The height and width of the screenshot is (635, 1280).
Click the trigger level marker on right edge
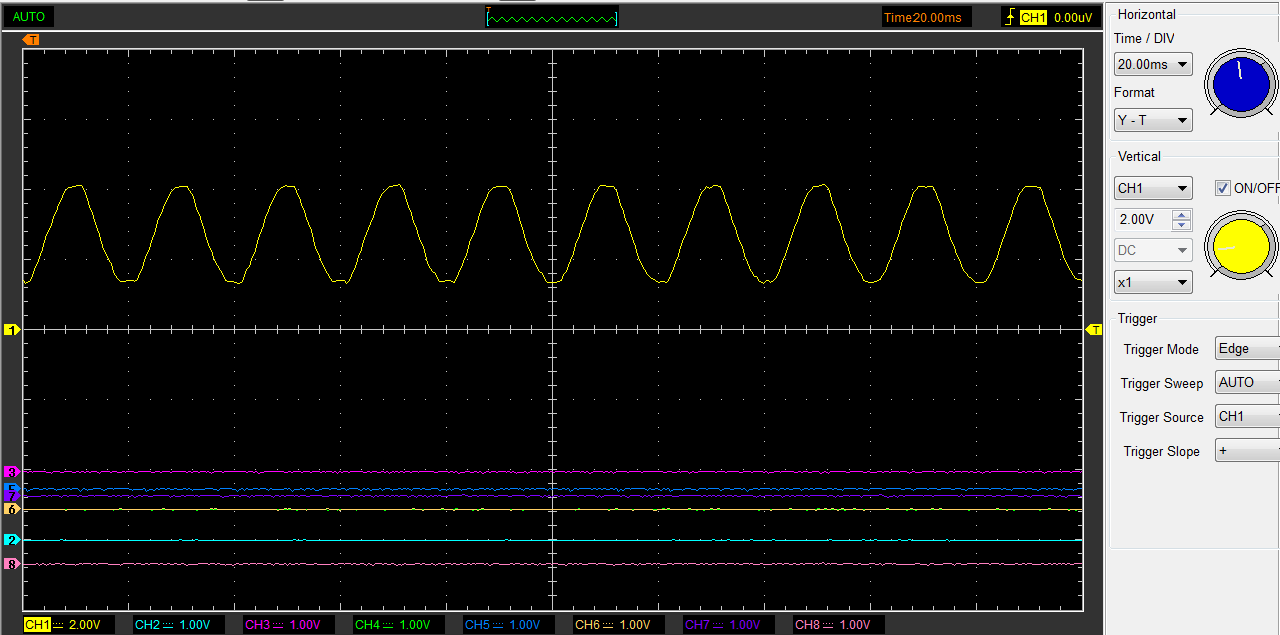coord(1094,329)
